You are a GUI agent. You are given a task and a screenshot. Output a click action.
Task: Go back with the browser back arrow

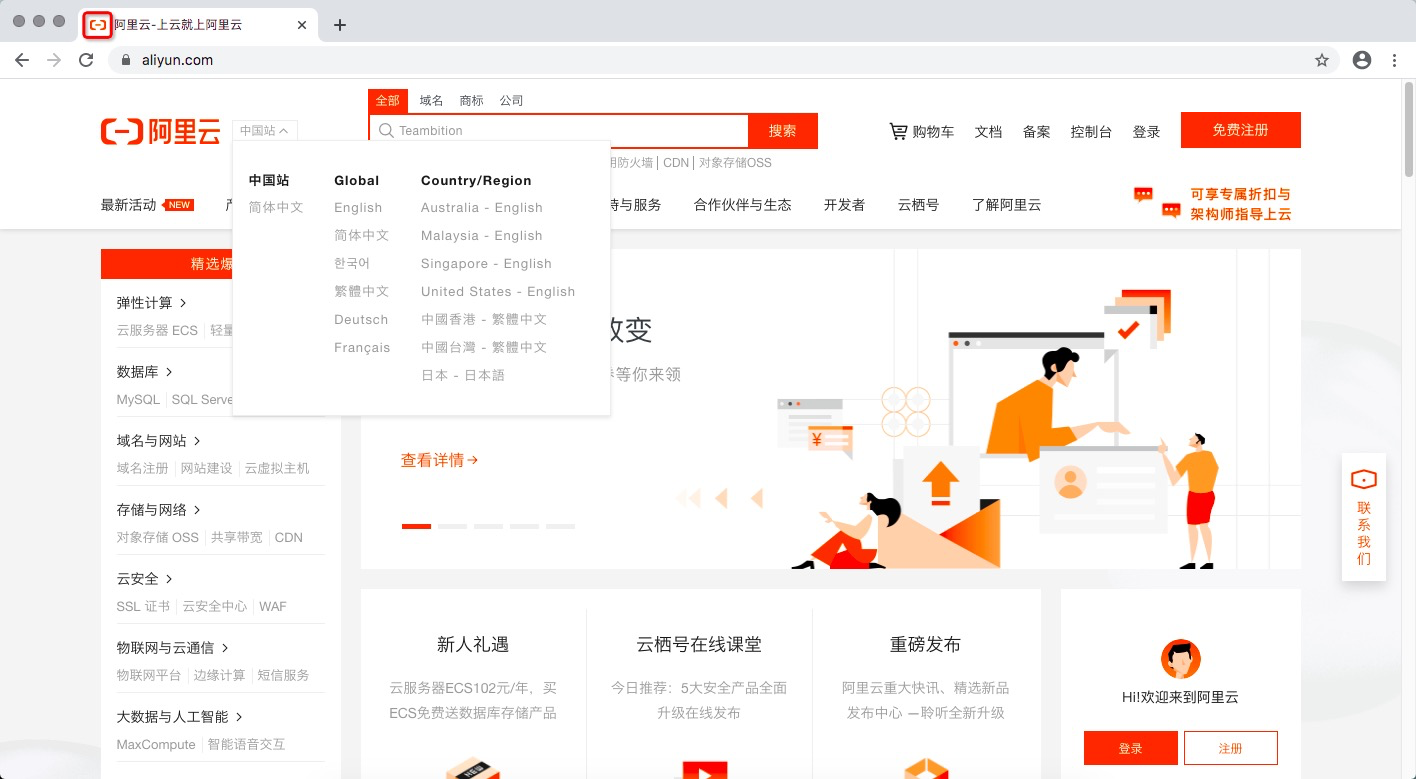(x=22, y=60)
